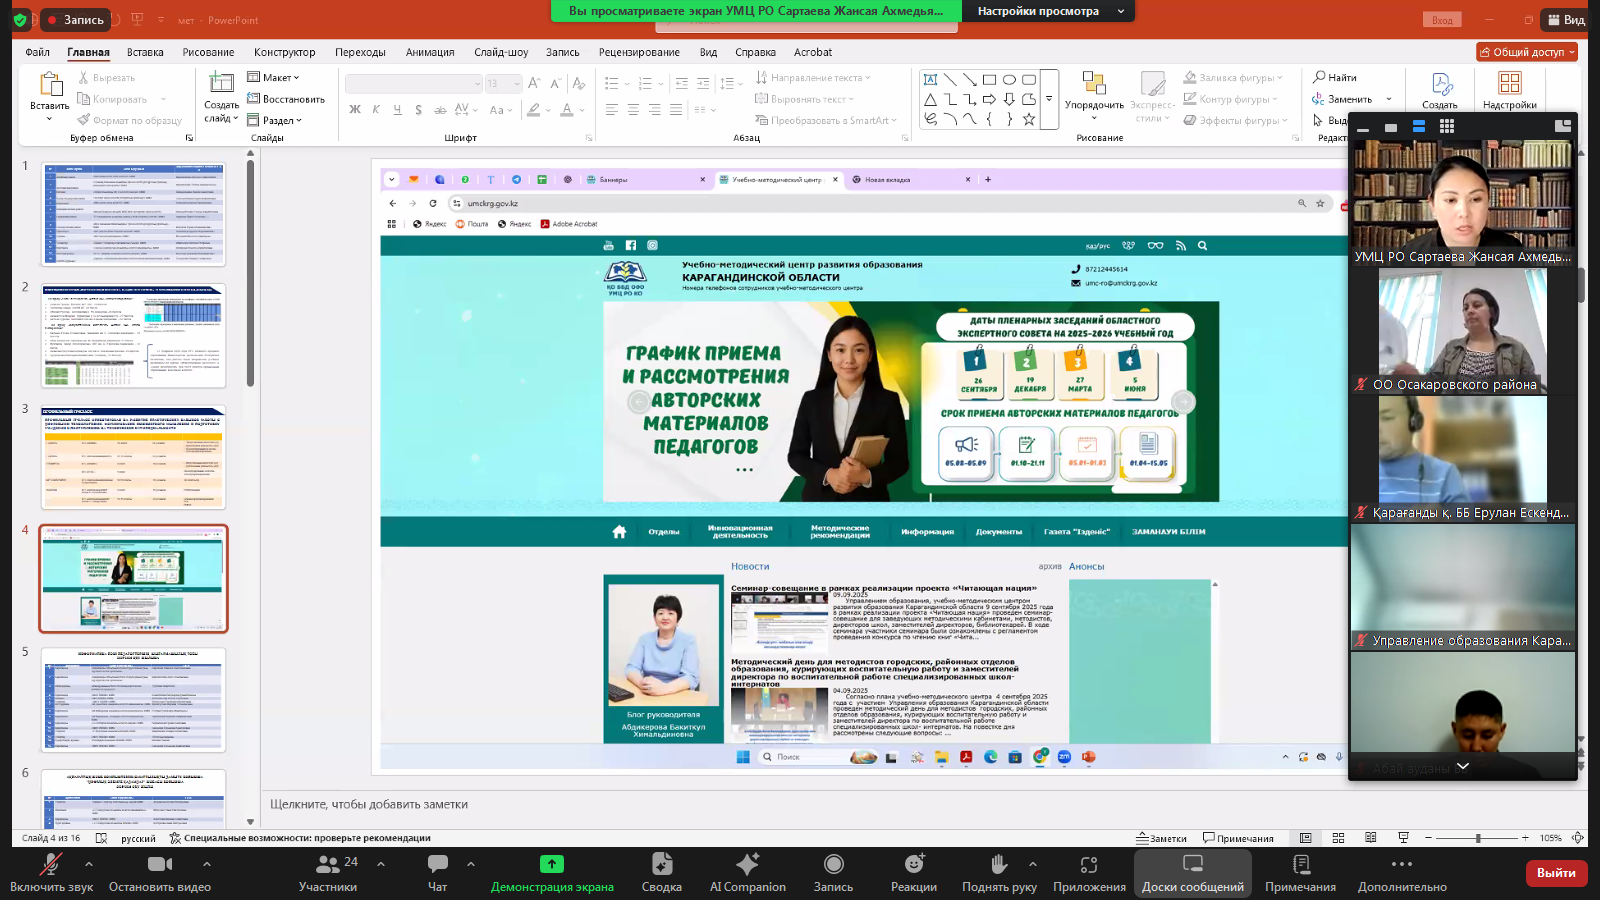Unmute the microphone

click(x=50, y=865)
